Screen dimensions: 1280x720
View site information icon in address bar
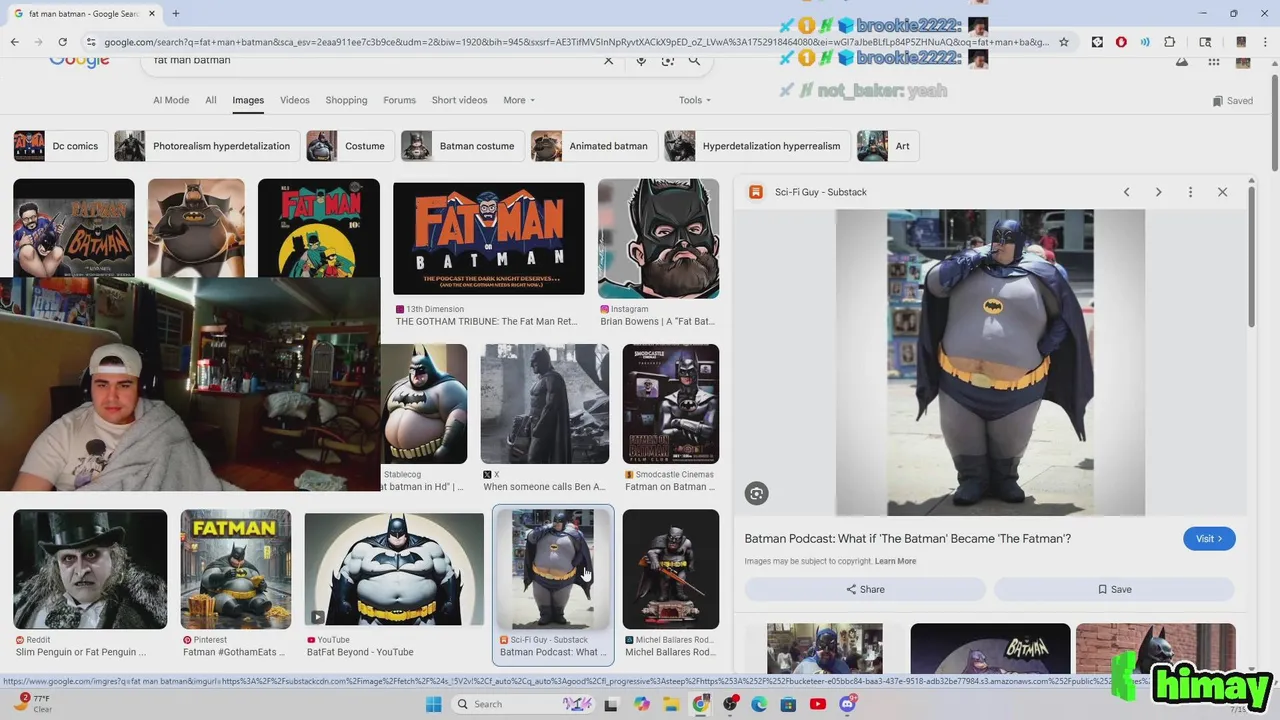click(x=91, y=42)
